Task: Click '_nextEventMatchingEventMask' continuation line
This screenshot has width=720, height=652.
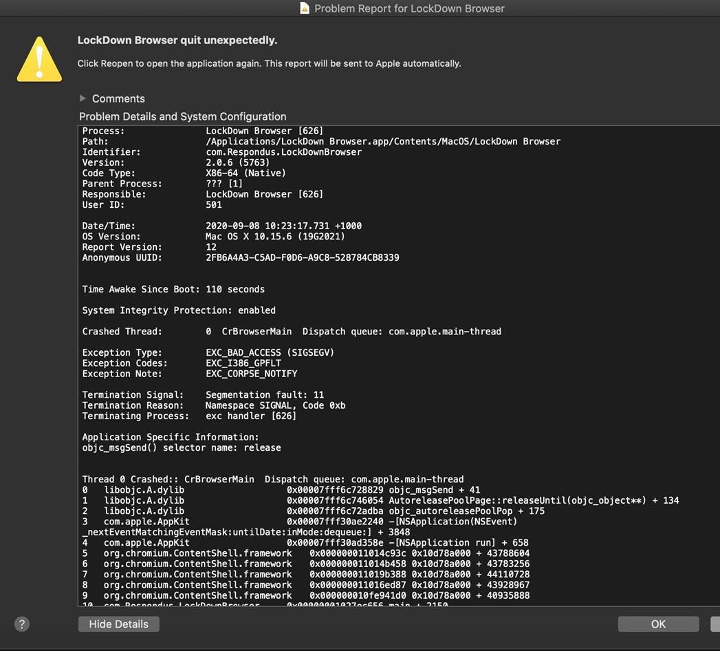Action: pyautogui.click(x=246, y=532)
